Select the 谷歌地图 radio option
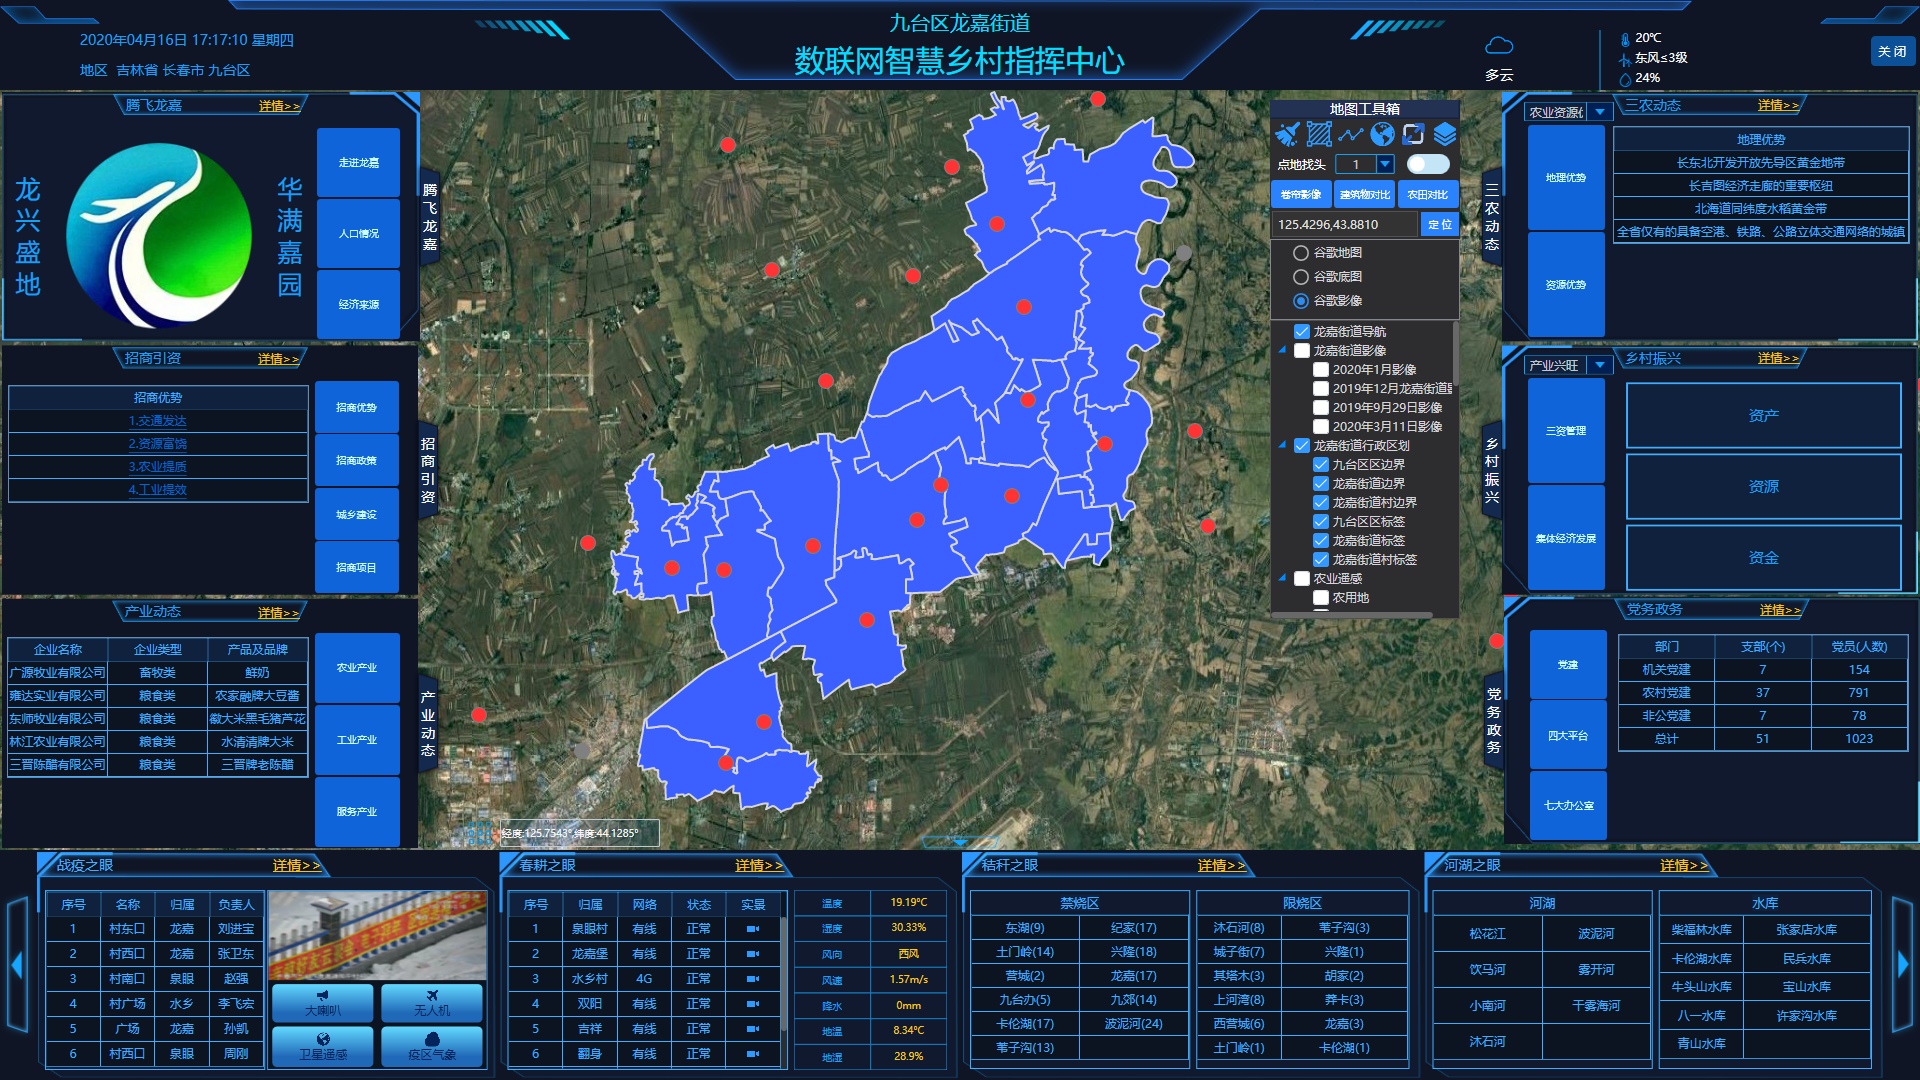1920x1080 pixels. click(1301, 253)
